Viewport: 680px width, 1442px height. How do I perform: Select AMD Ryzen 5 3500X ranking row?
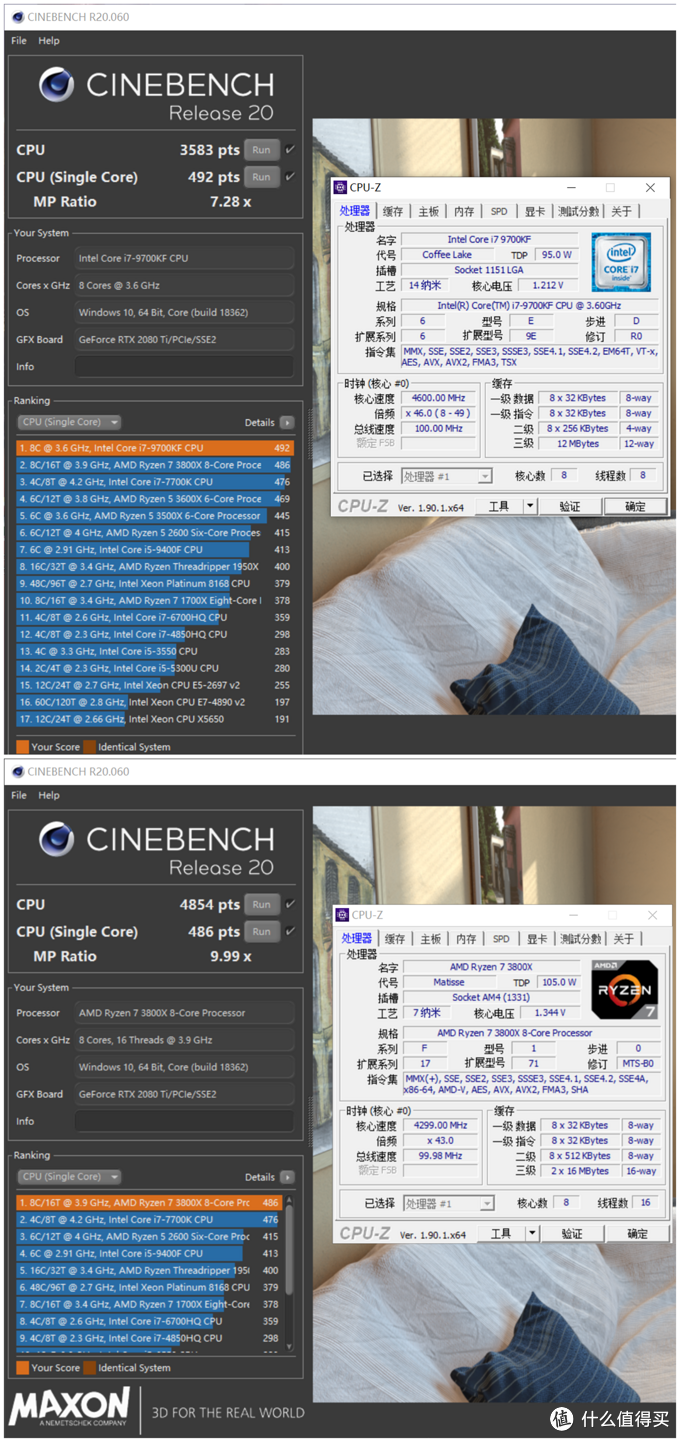pyautogui.click(x=155, y=516)
